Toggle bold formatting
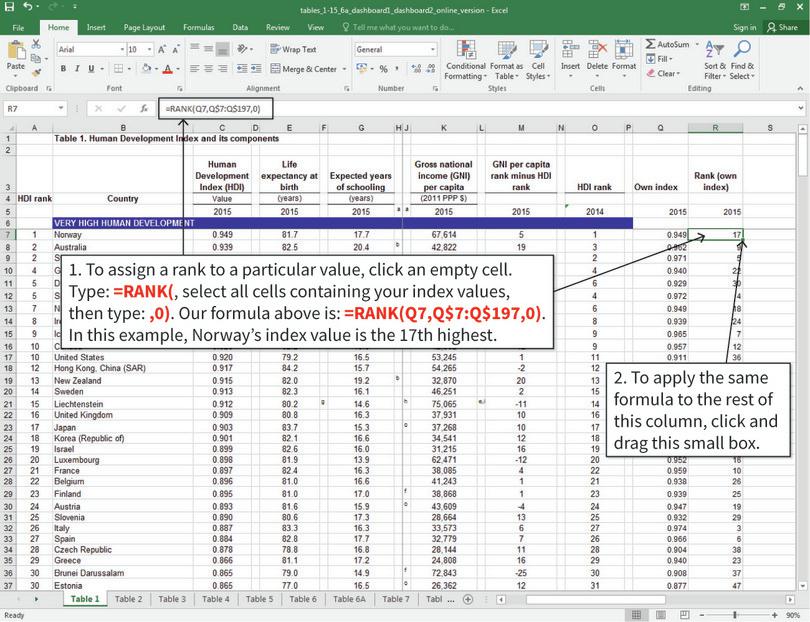Screen dimensions: 810x622 click(x=61, y=70)
